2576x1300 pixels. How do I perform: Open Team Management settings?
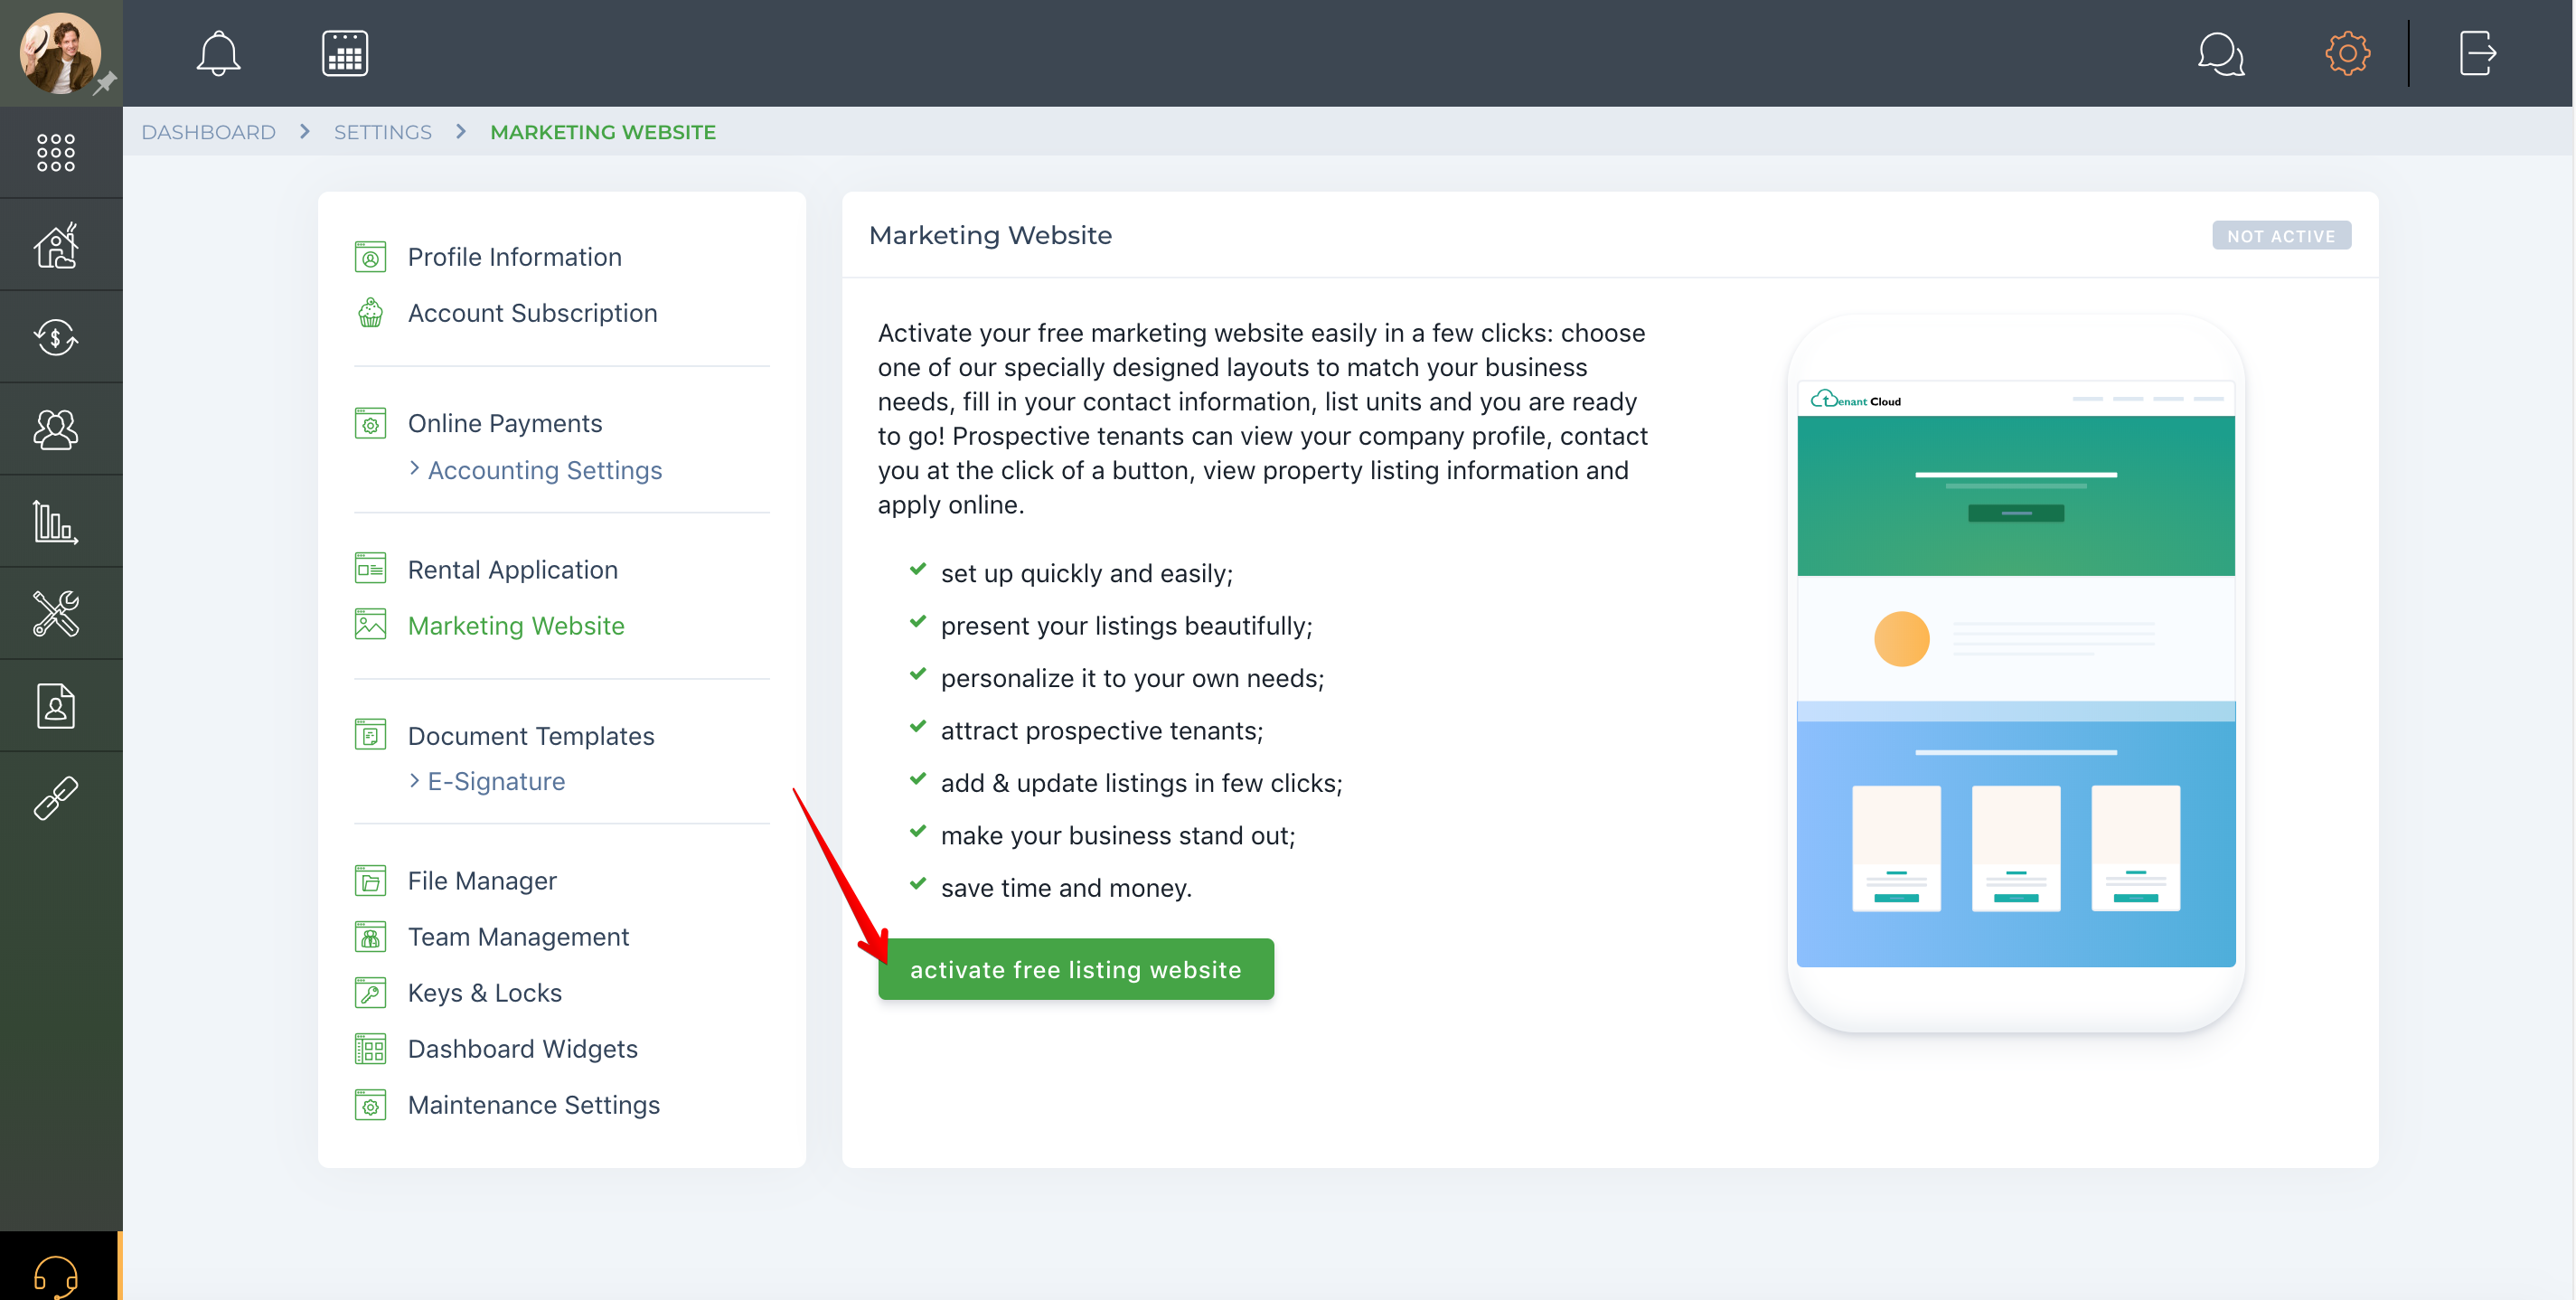click(x=518, y=937)
